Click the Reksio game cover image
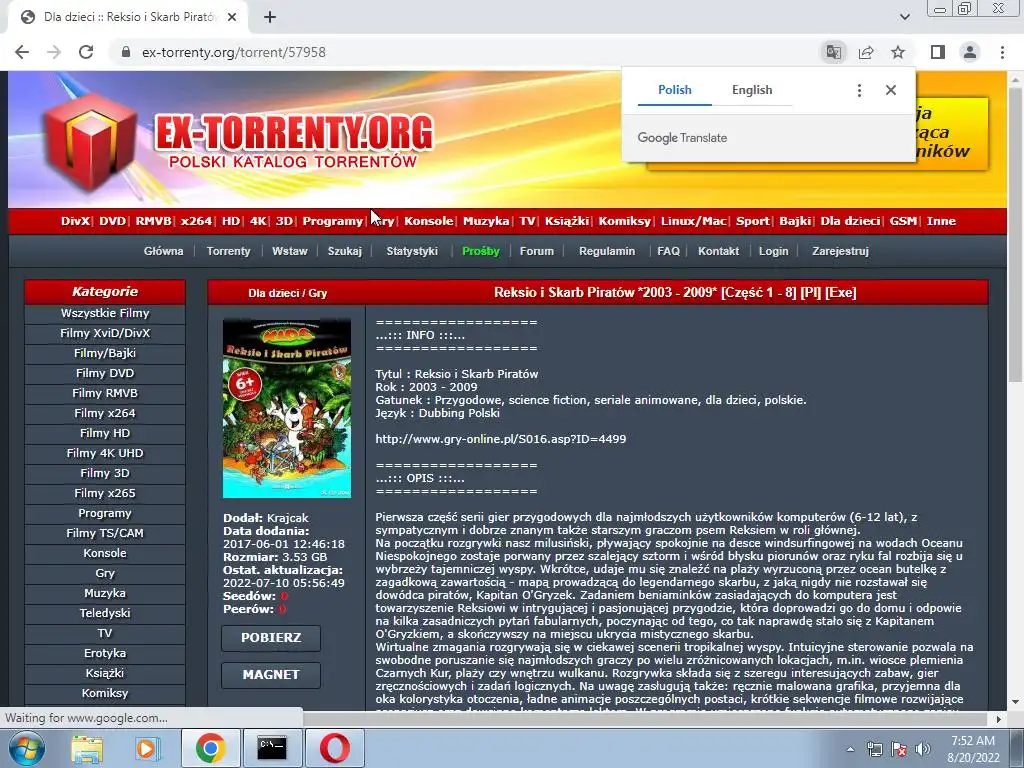 [x=287, y=408]
